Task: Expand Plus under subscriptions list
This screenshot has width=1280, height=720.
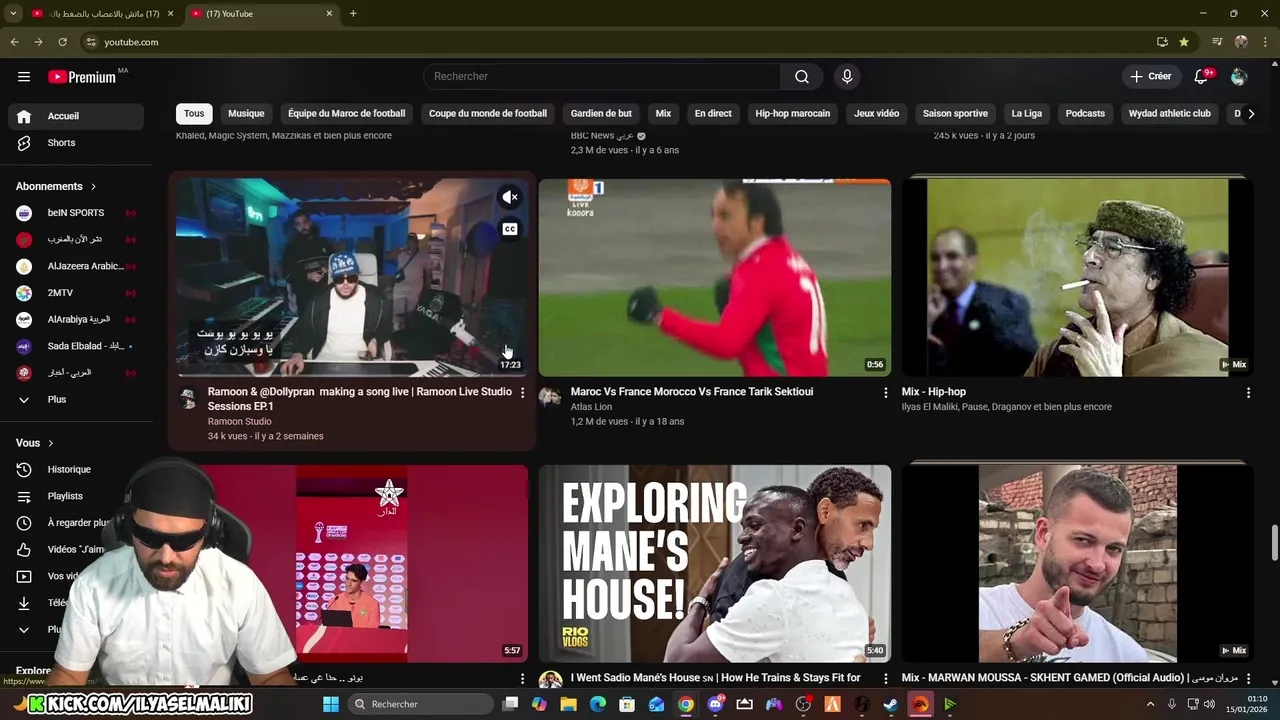Action: pos(76,399)
